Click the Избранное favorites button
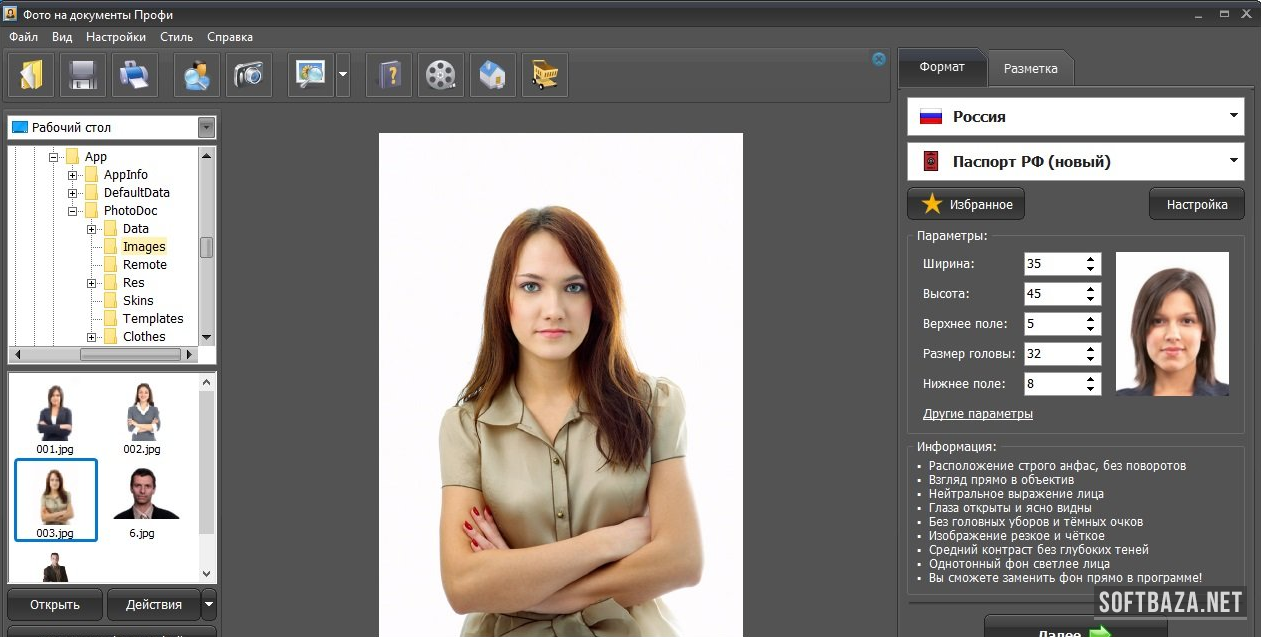1261x637 pixels. point(966,204)
